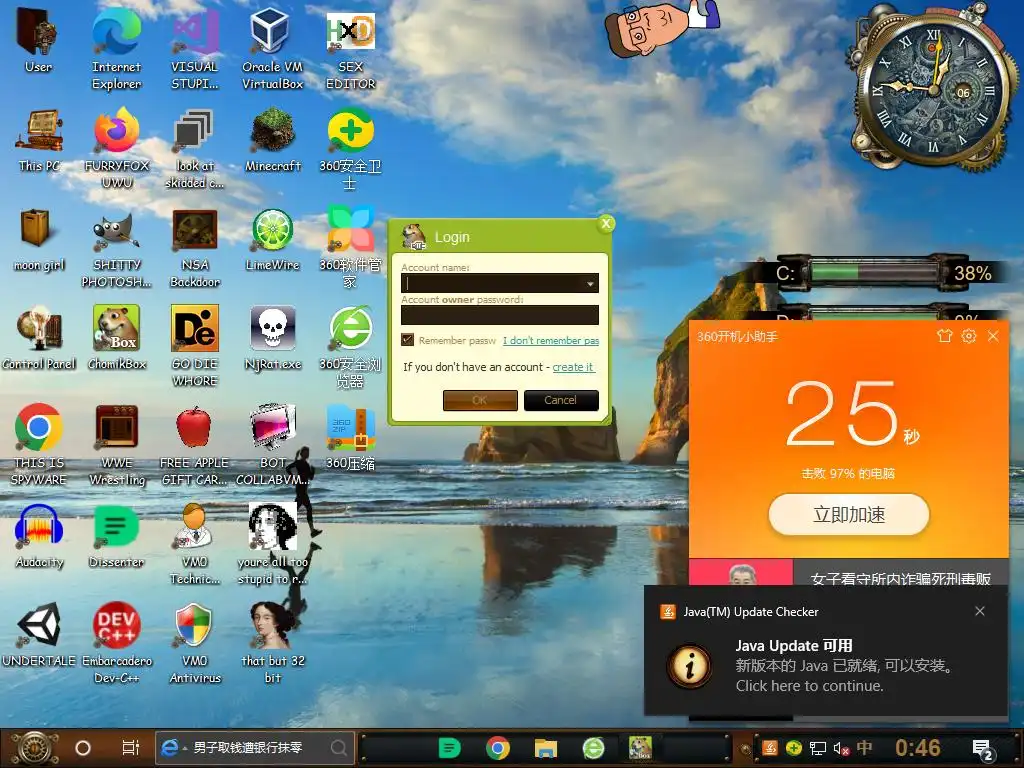Open FREE APPLE GIFT CAR... icon
Image resolution: width=1024 pixels, height=768 pixels.
pos(195,445)
